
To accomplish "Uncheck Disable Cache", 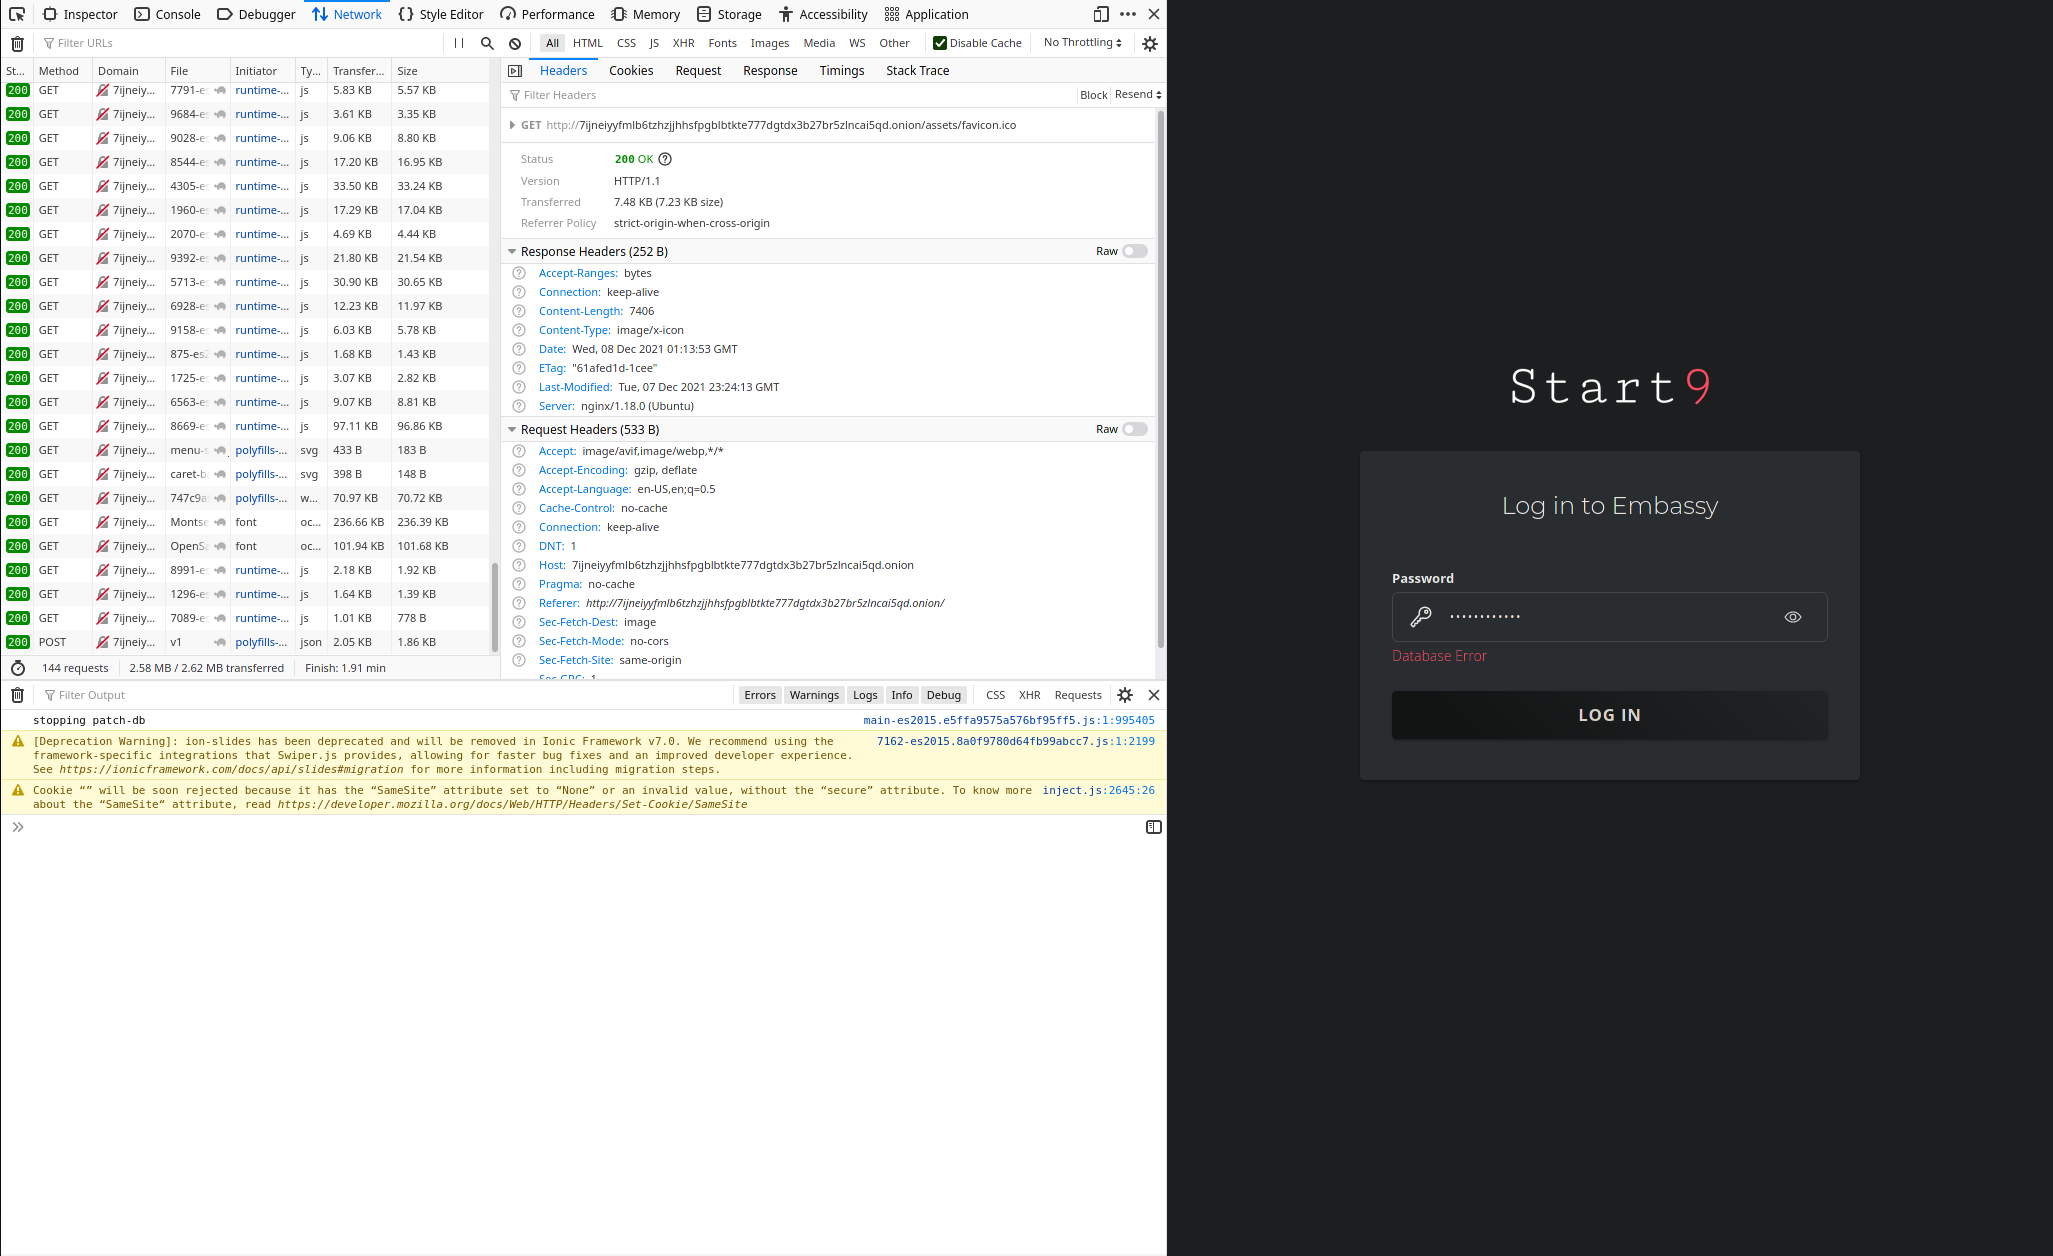I will (940, 43).
